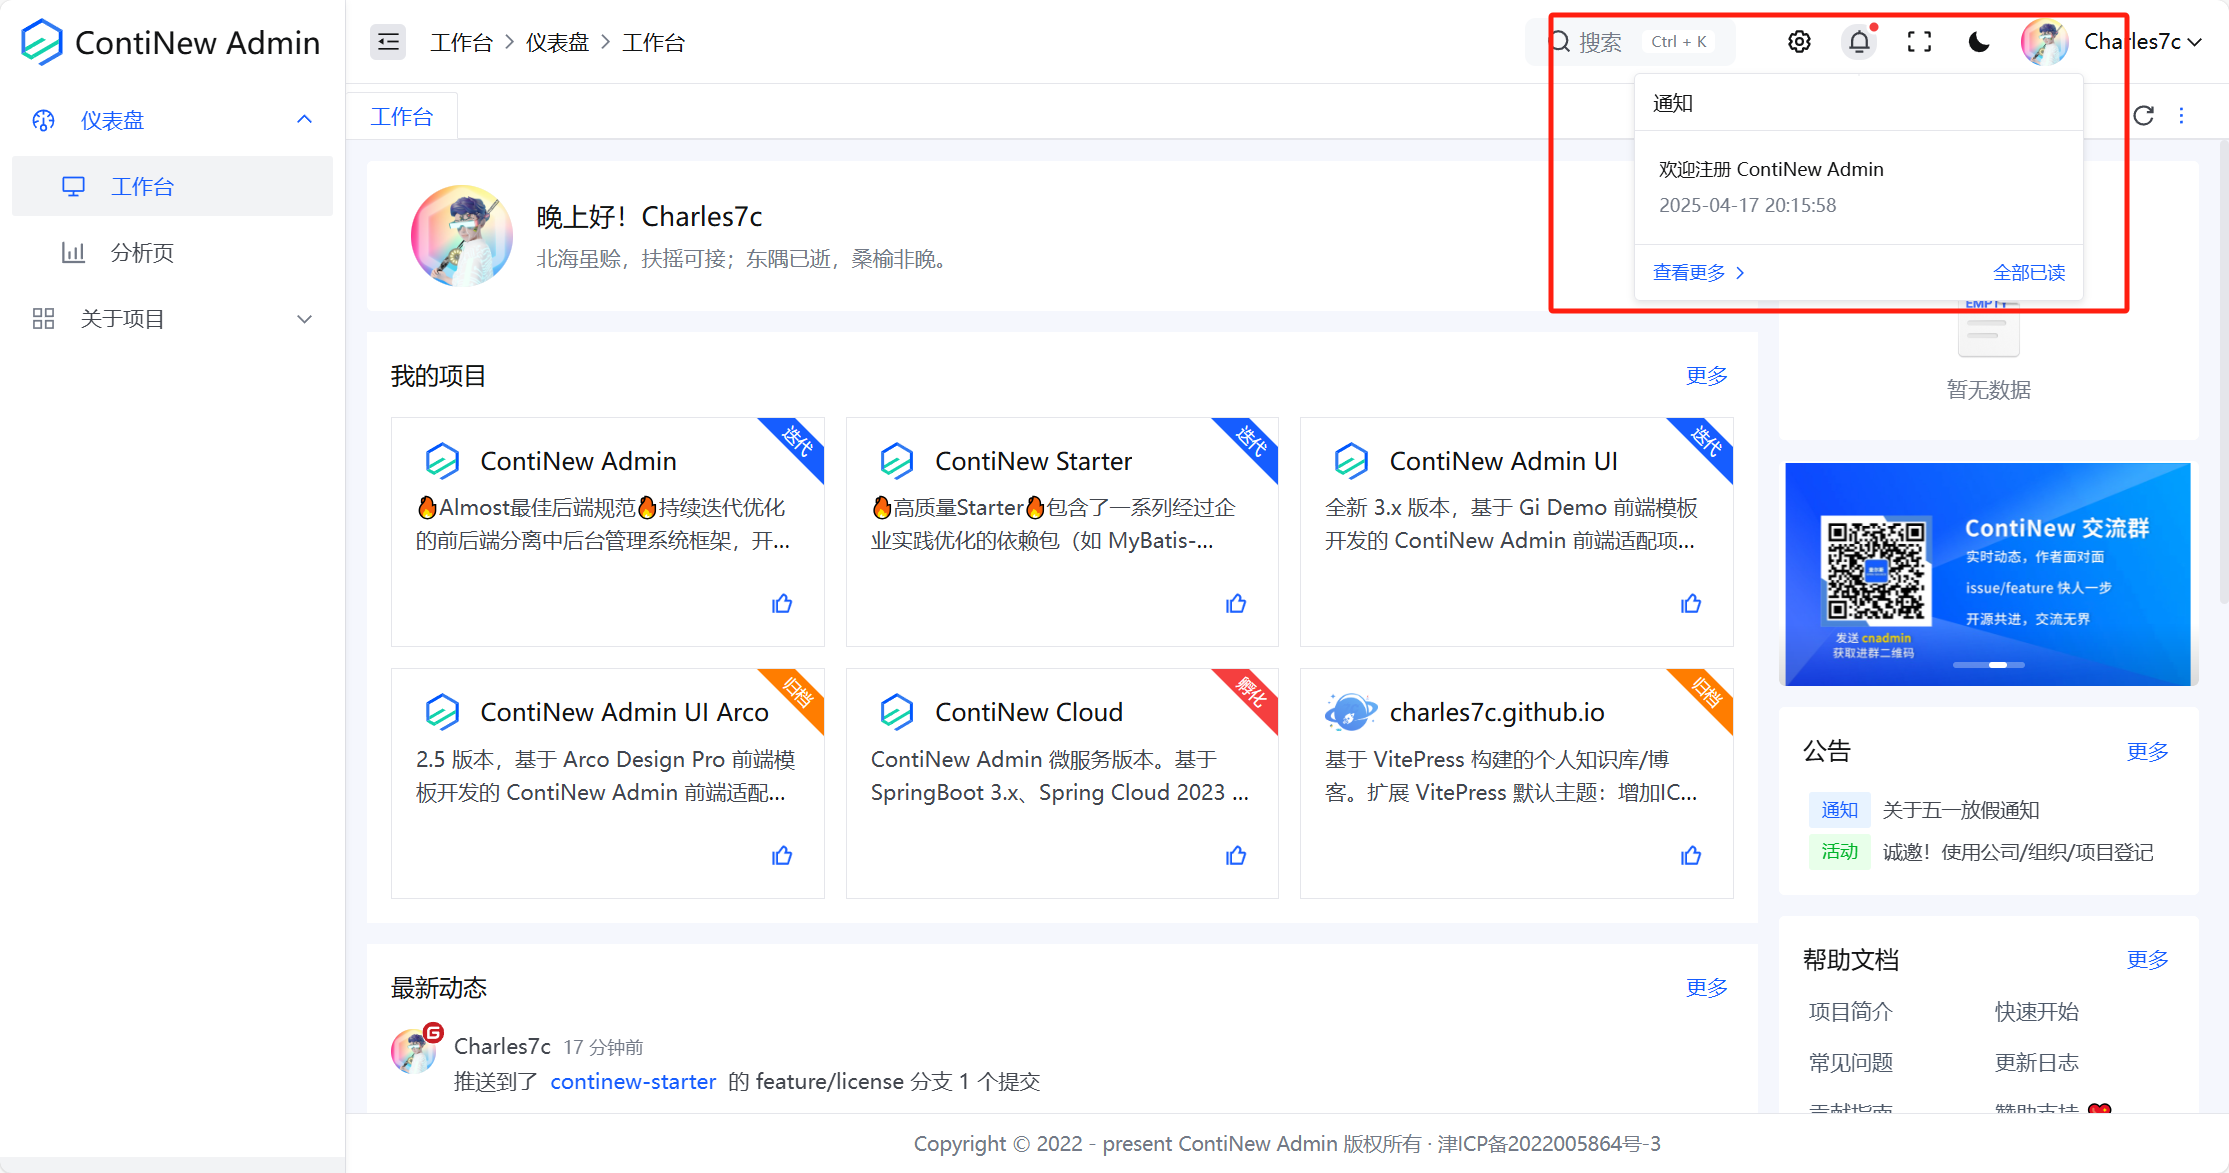The width and height of the screenshot is (2229, 1173).
Task: Select the 工作台 page tab
Action: [x=402, y=116]
